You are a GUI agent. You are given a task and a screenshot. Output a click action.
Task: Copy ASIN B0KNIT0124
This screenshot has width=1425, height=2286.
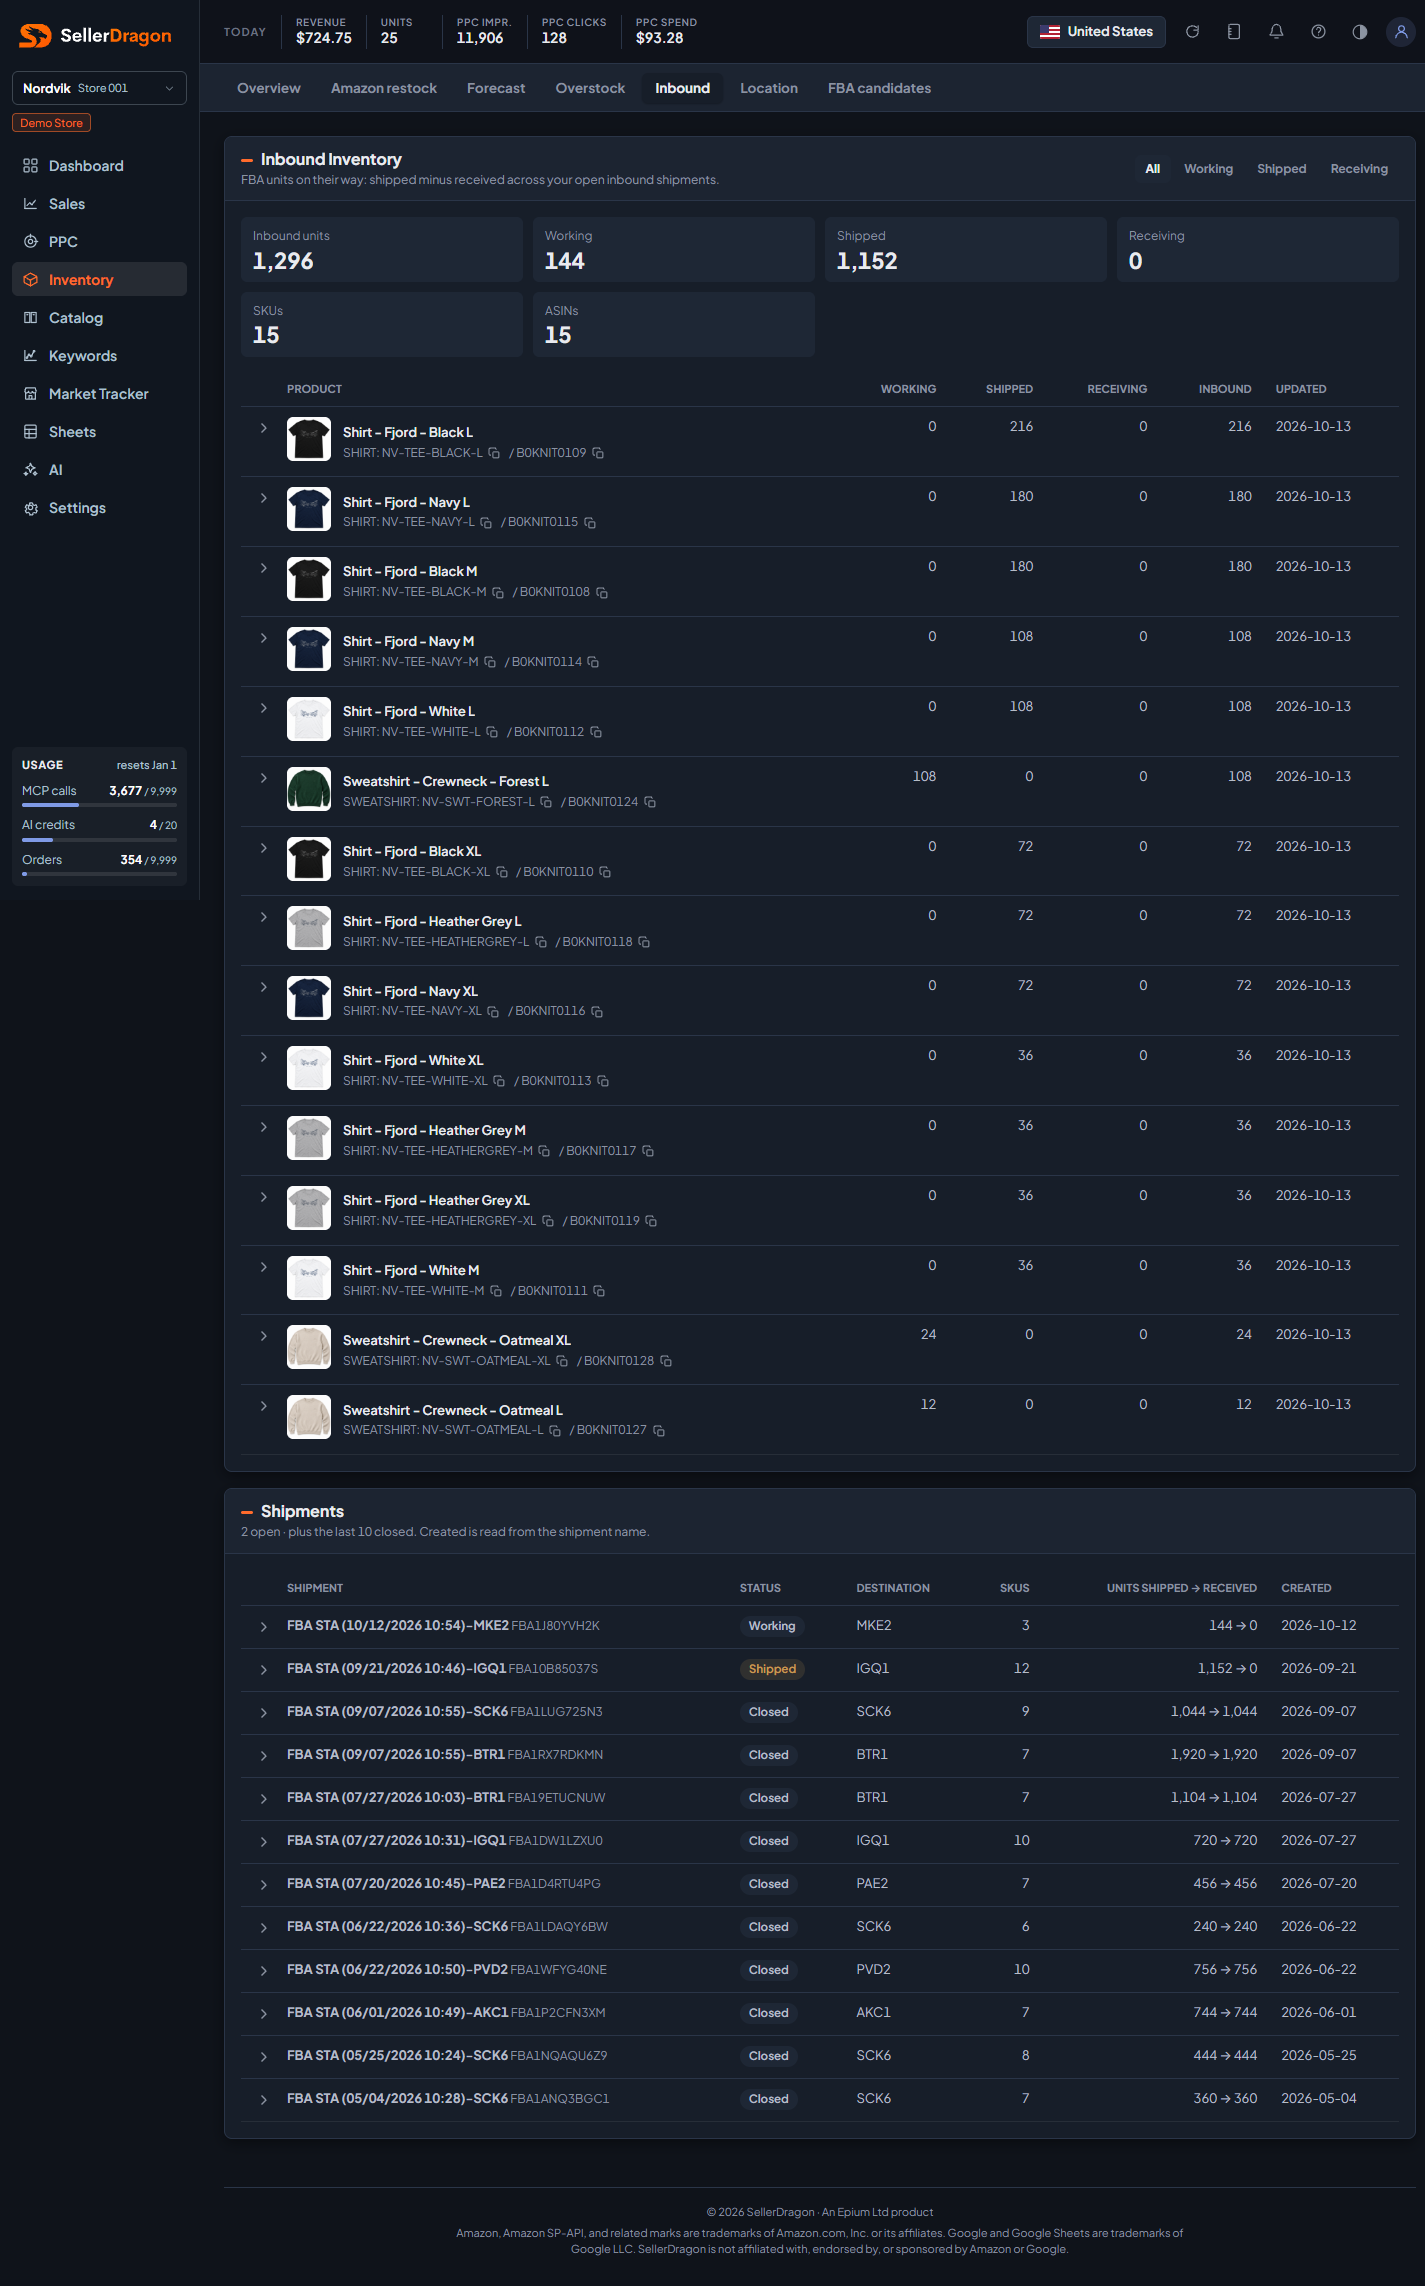coord(650,802)
